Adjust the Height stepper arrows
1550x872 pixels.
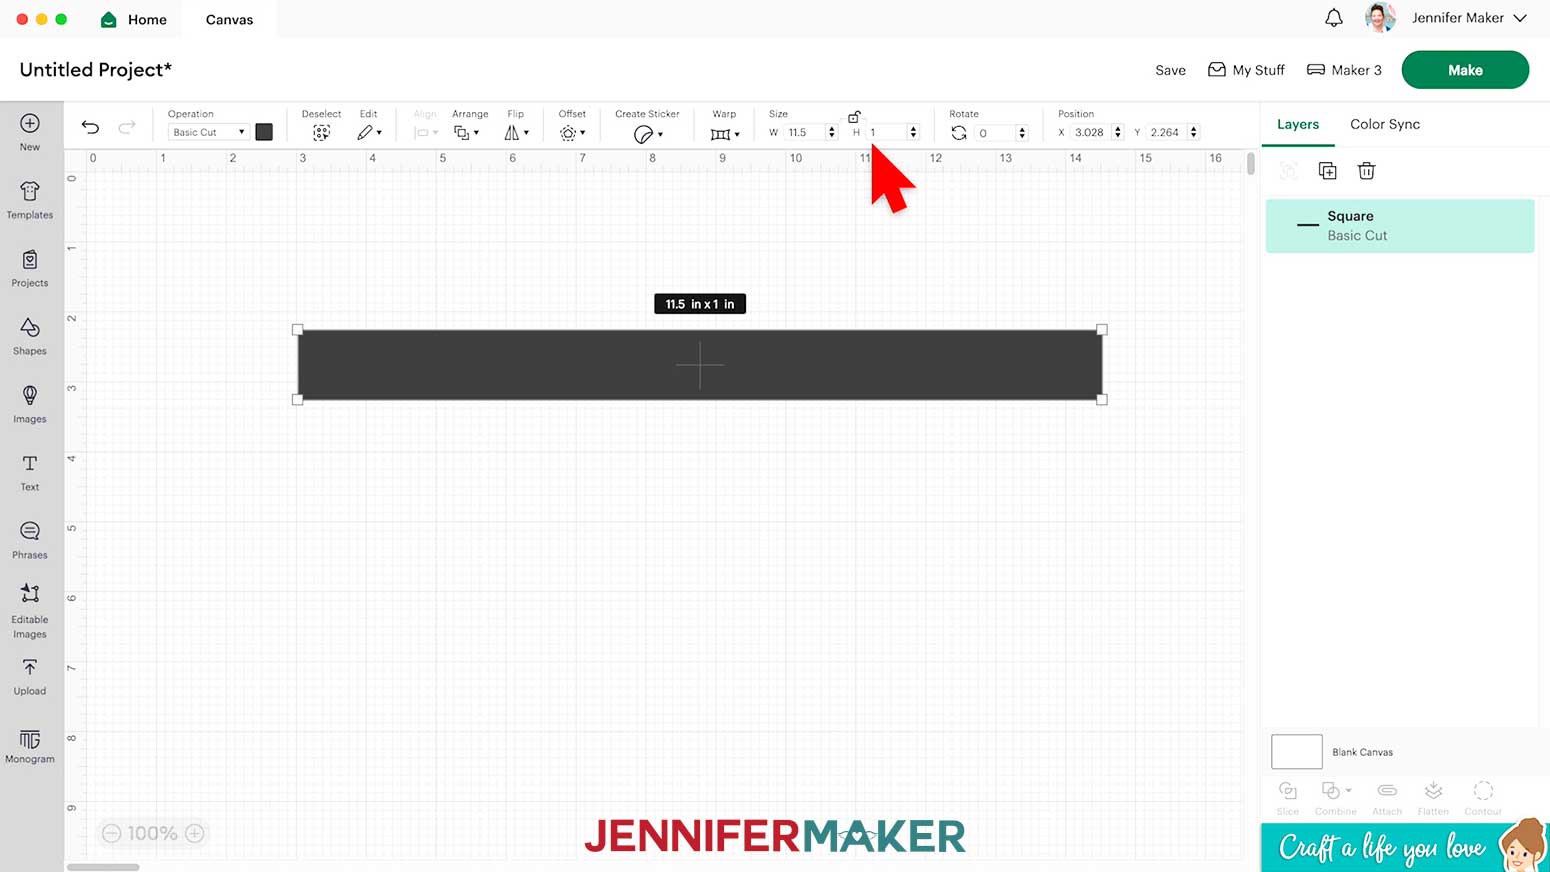click(x=913, y=132)
